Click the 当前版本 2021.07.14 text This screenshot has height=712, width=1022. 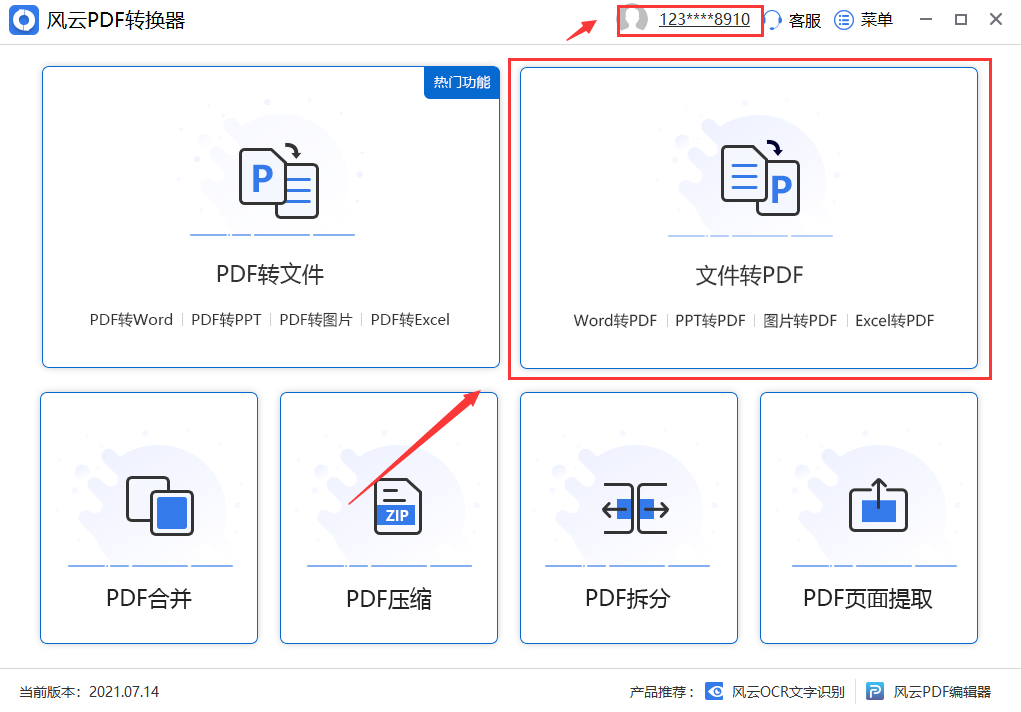point(89,692)
